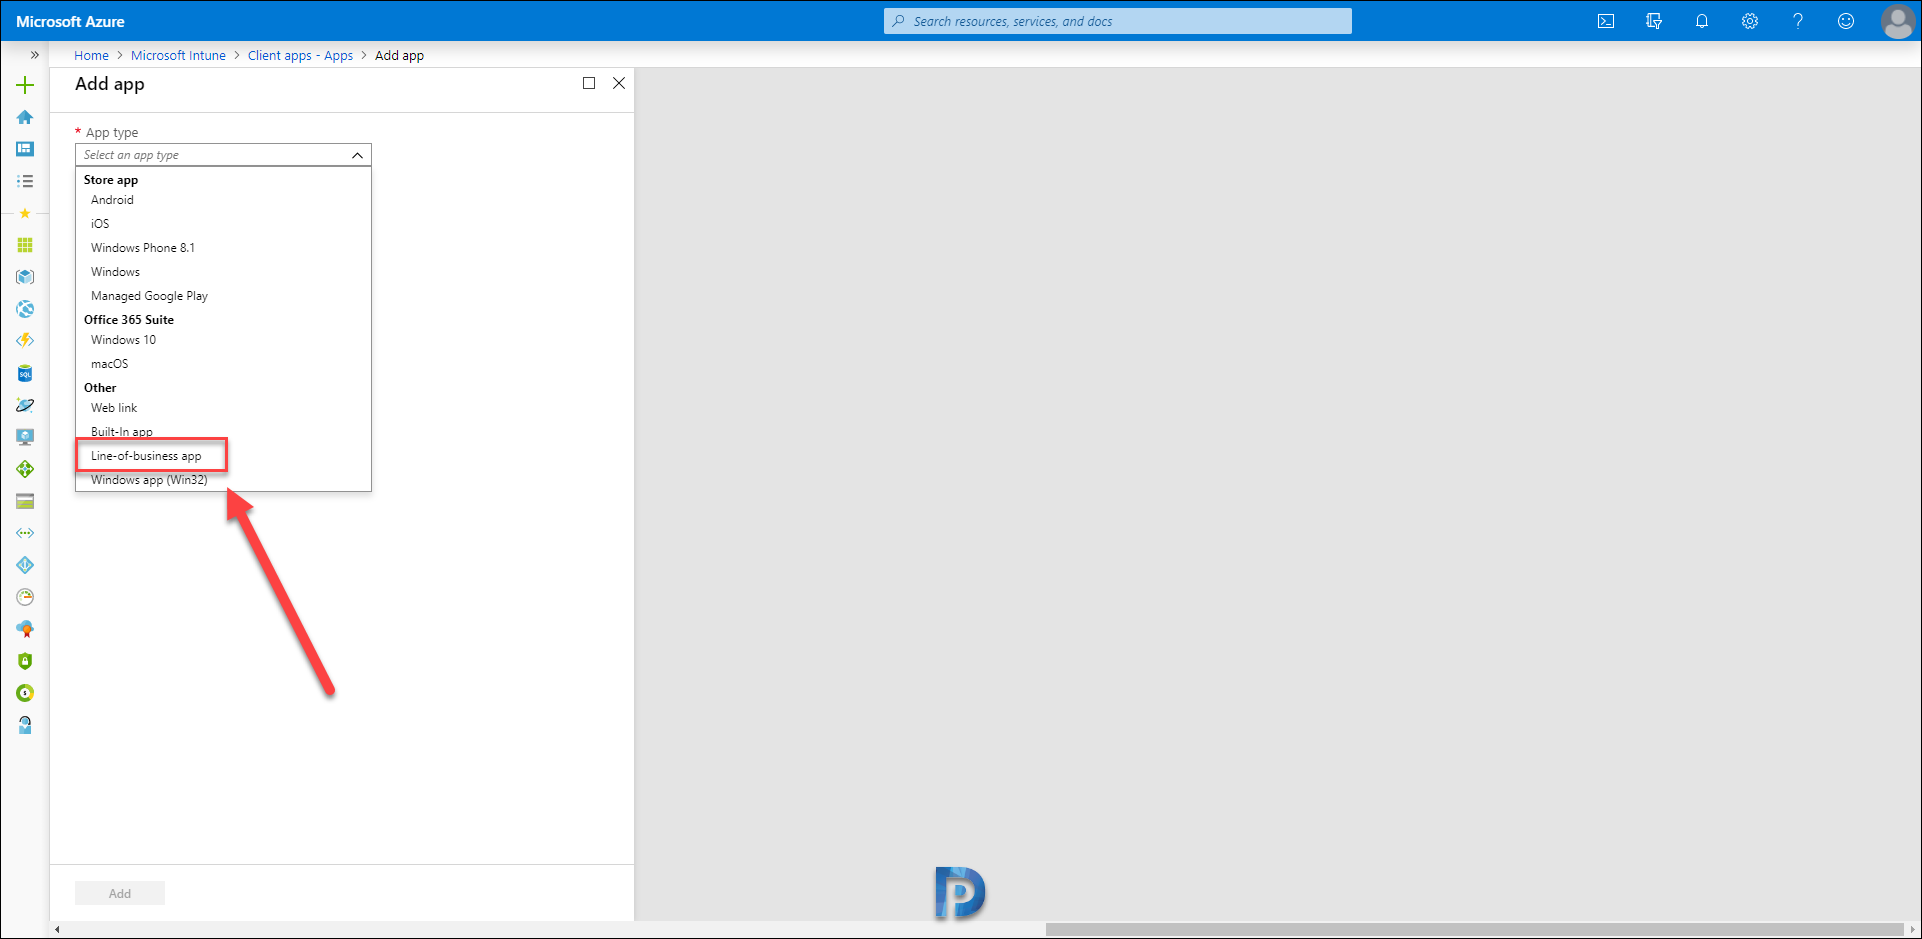
Task: Open Monitor gauge icon
Action: [25, 597]
